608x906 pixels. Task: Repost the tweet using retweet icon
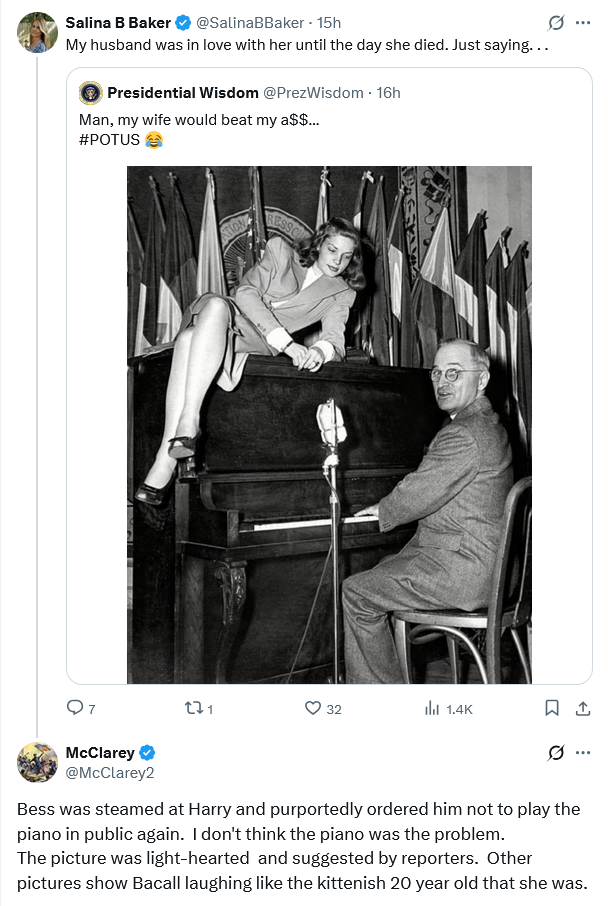point(193,708)
